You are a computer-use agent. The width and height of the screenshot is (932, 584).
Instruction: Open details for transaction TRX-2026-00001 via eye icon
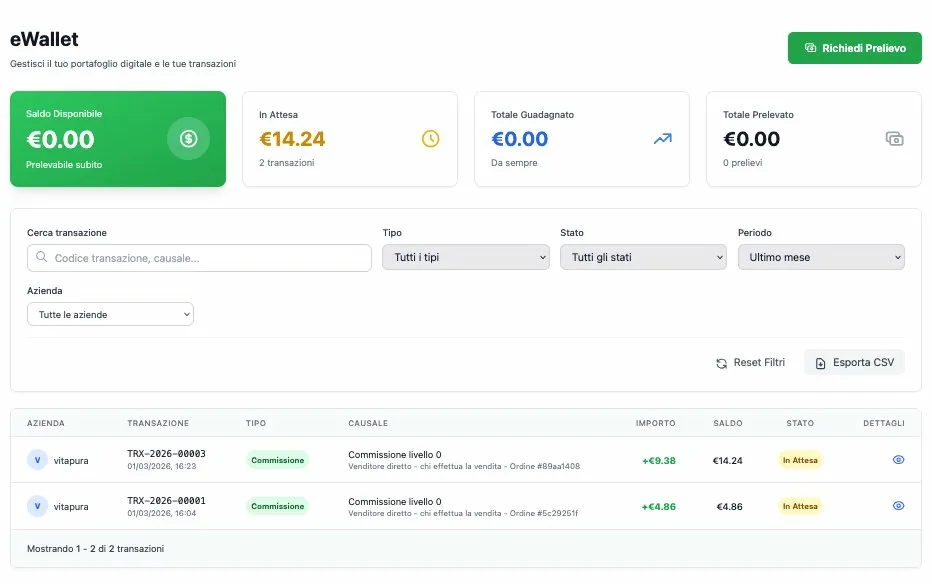pyautogui.click(x=897, y=506)
